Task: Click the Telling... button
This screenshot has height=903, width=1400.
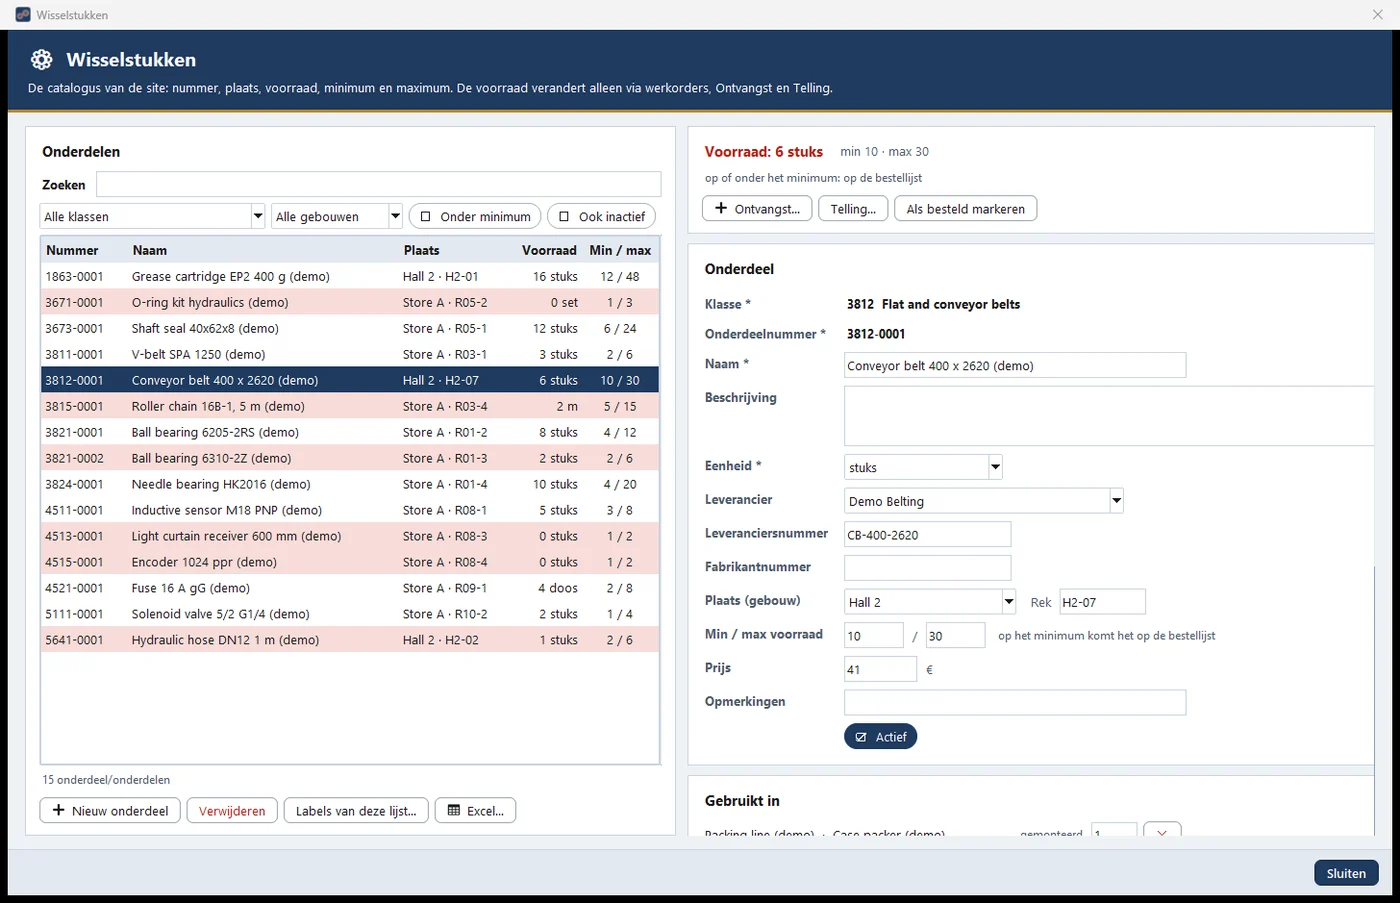Action: [853, 209]
